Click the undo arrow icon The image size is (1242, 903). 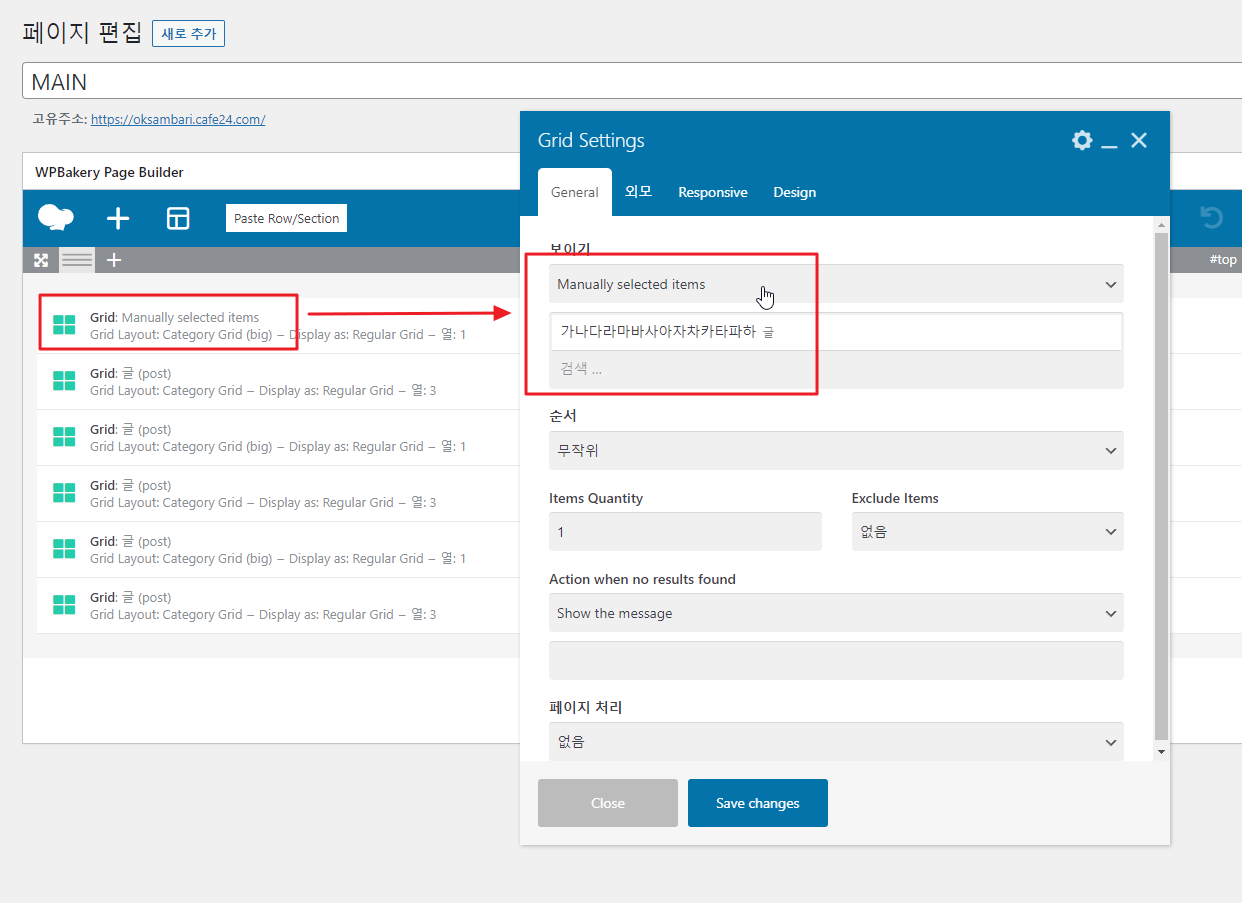tap(1211, 217)
